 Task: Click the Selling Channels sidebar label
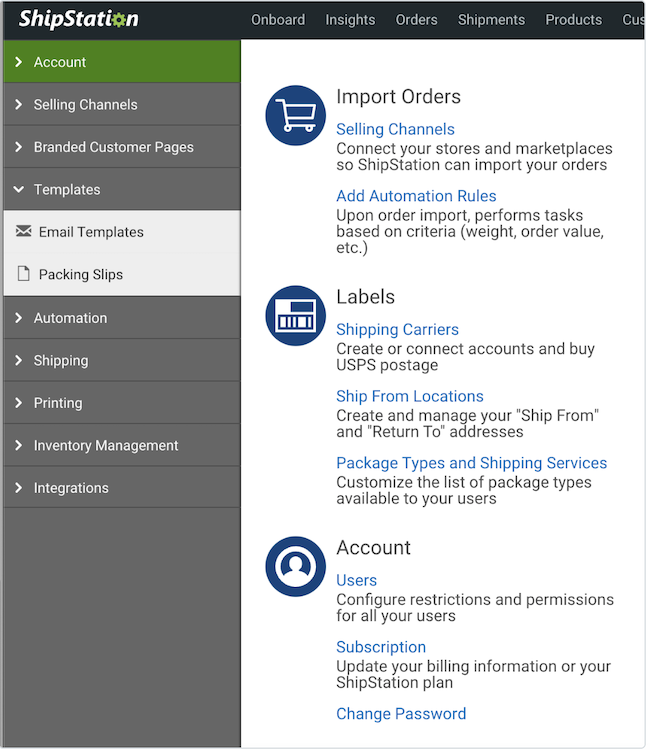pos(86,105)
